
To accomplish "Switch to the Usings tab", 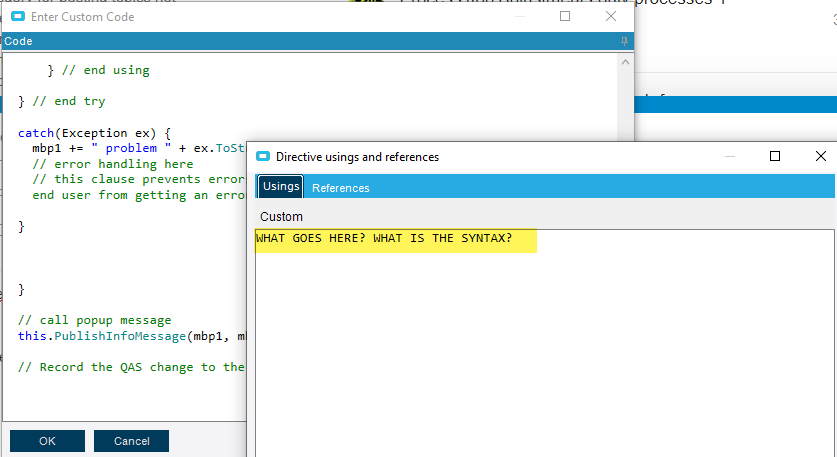I will pos(281,186).
